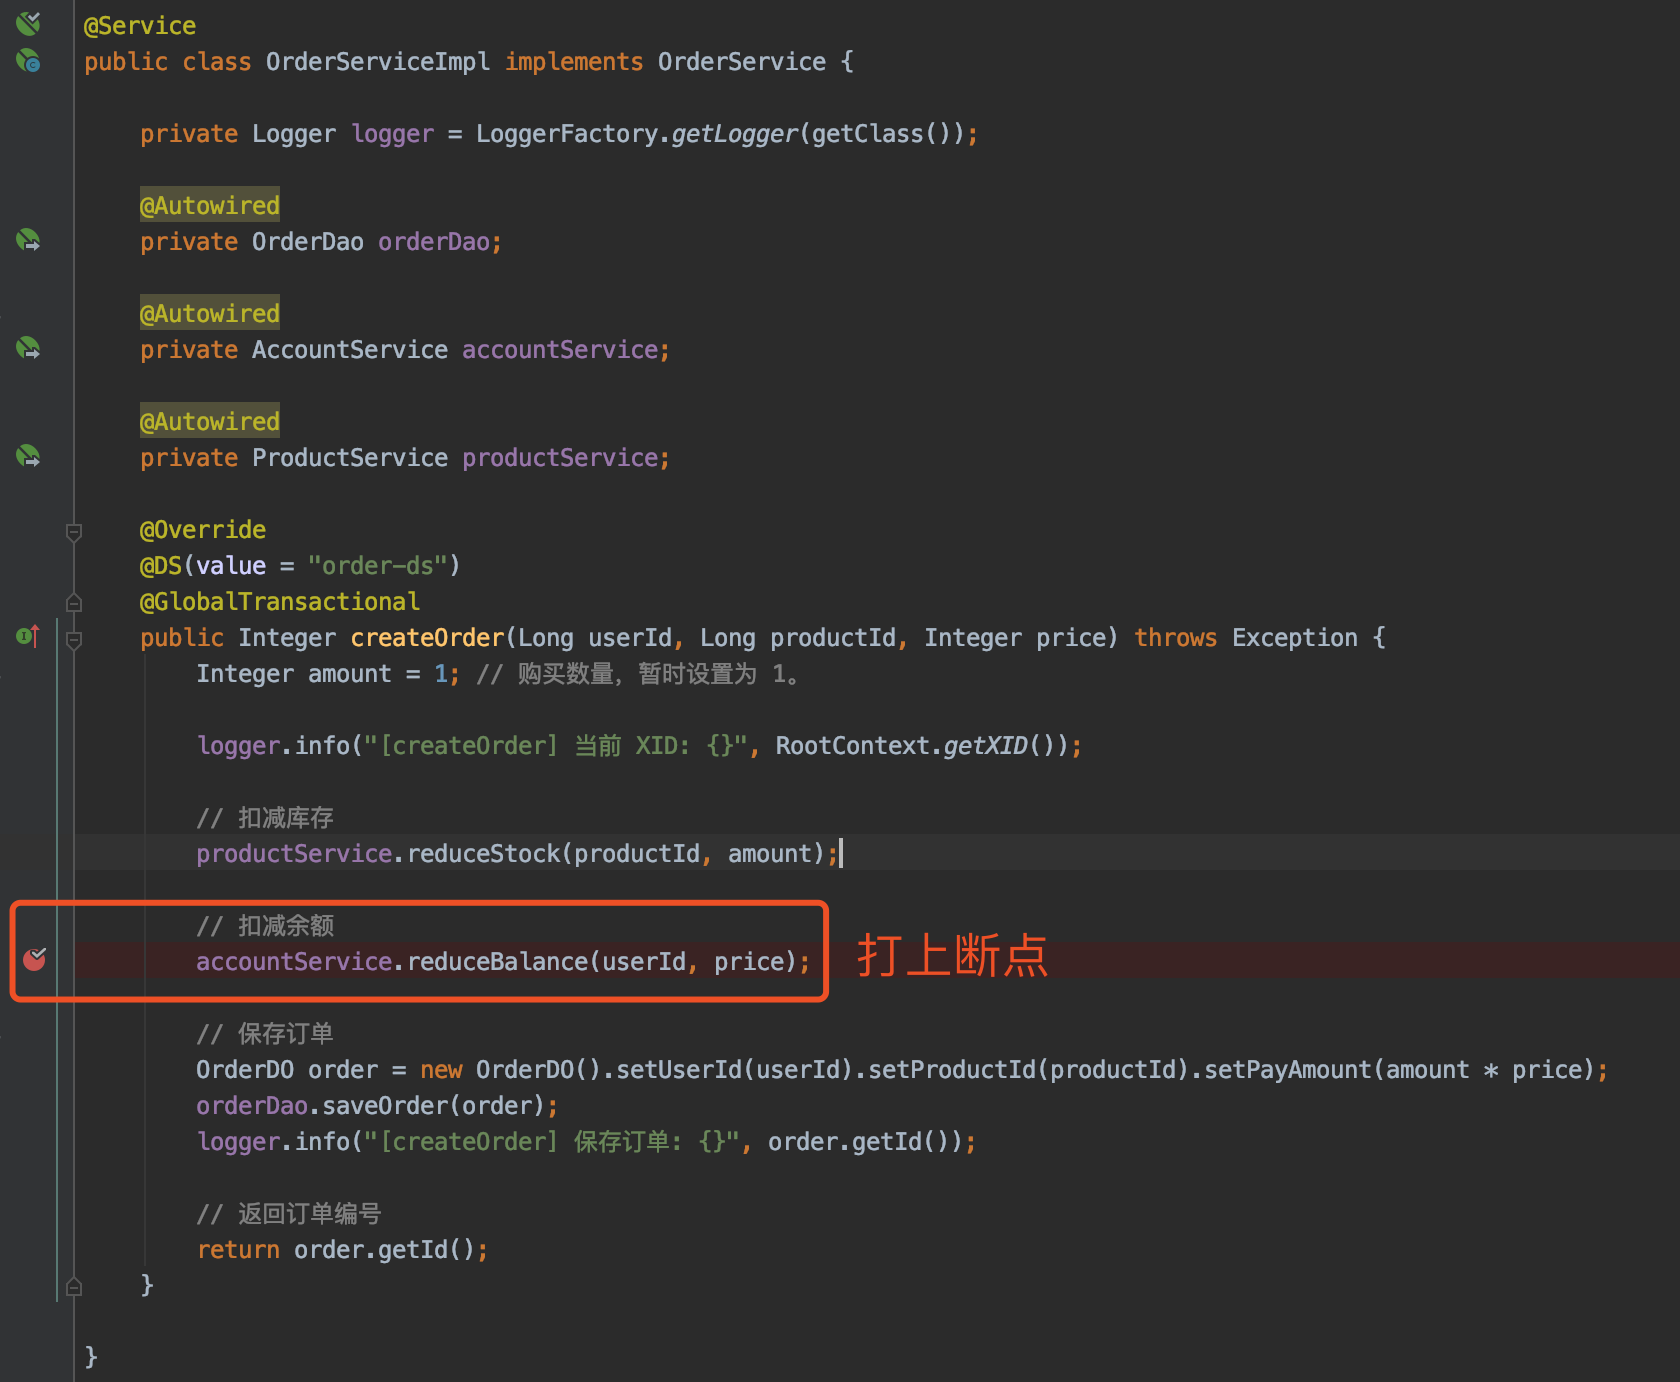1680x1382 pixels.
Task: Click the "// 保存订单" comment
Action: pos(265,1033)
